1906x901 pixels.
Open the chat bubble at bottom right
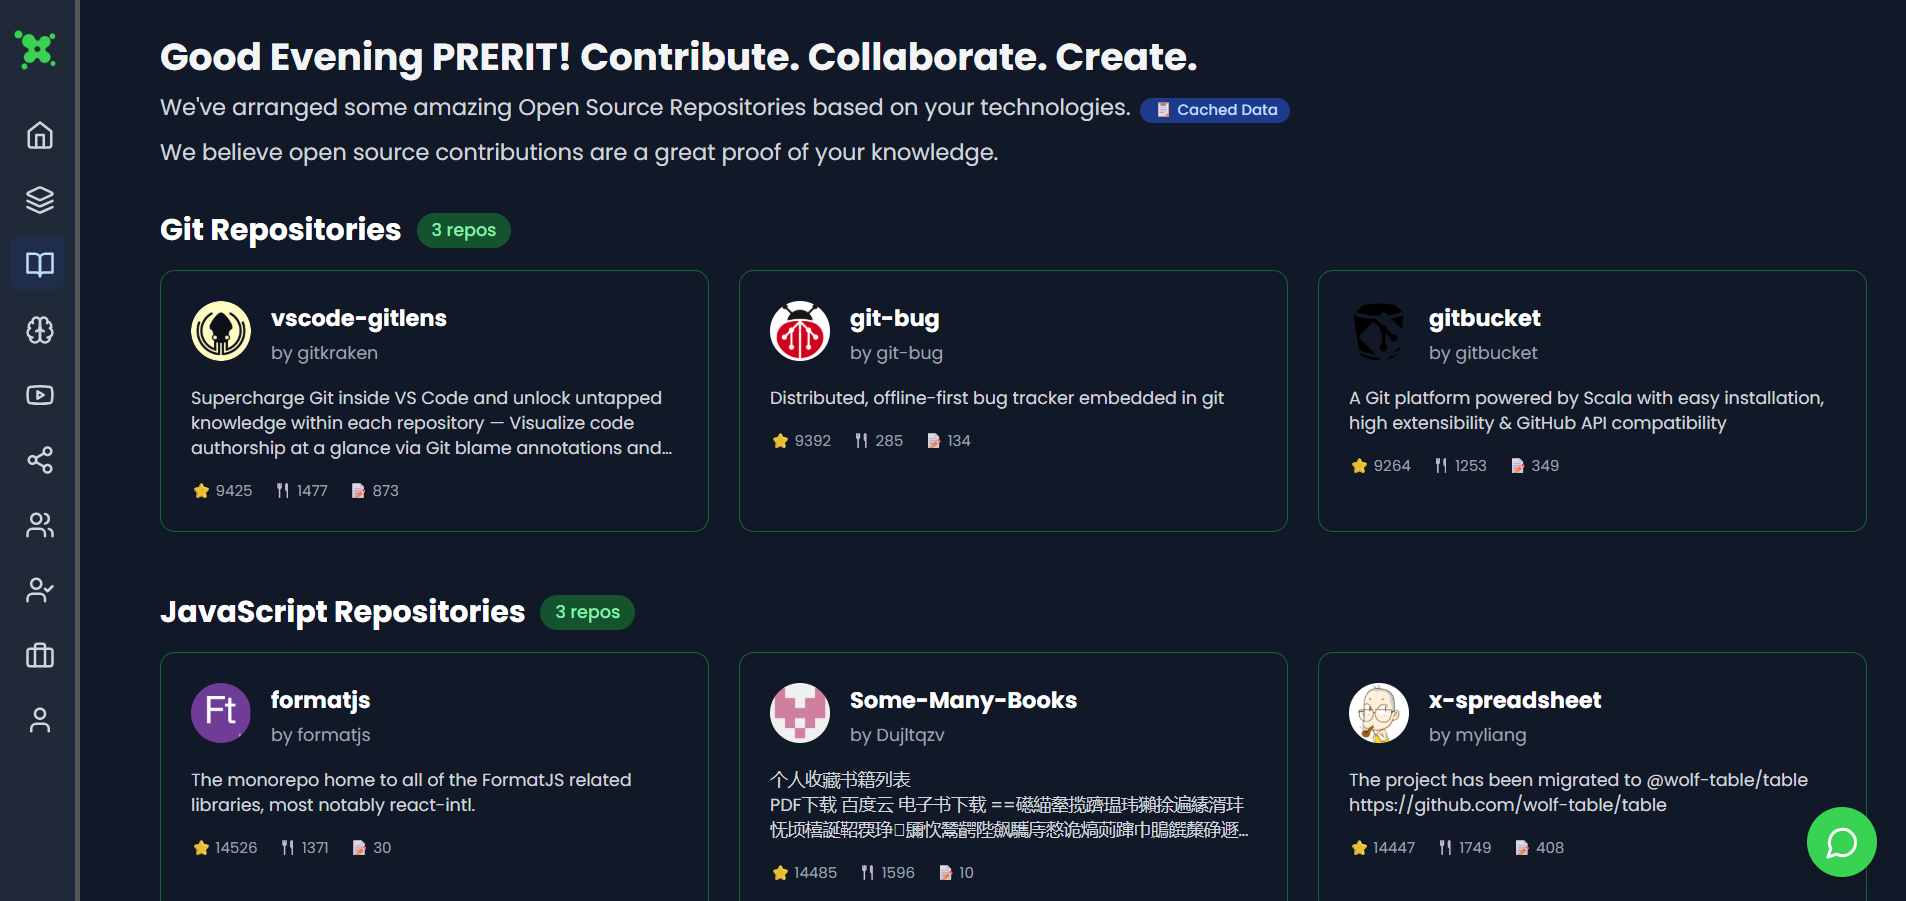[1841, 842]
